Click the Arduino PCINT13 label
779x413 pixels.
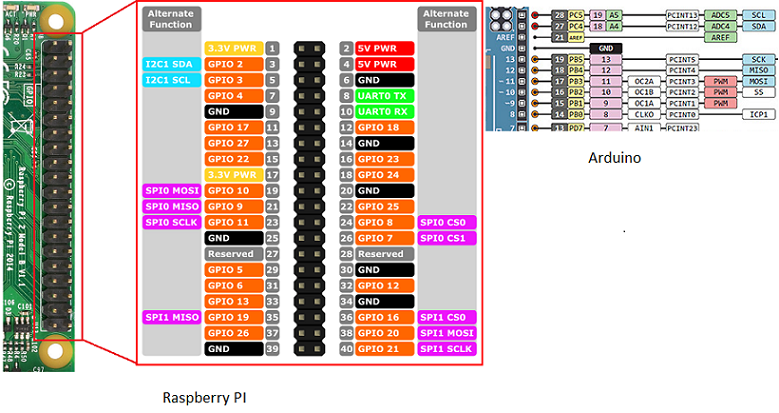pyautogui.click(x=682, y=15)
